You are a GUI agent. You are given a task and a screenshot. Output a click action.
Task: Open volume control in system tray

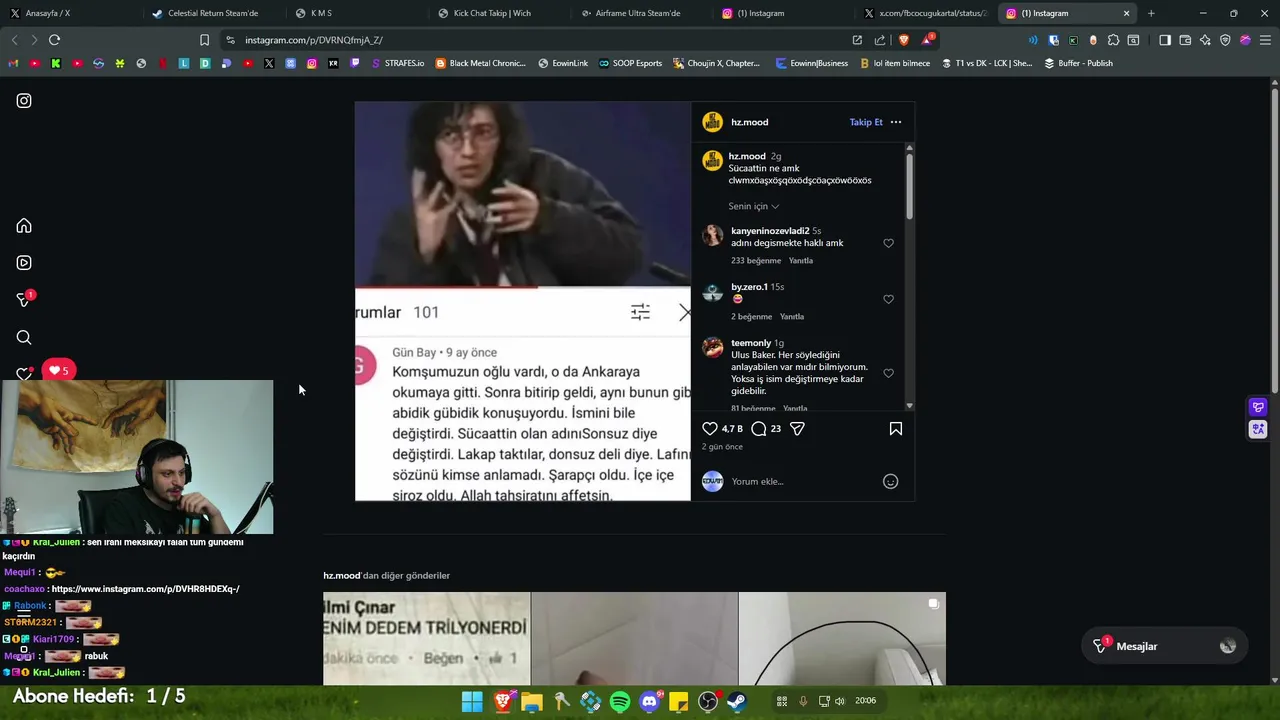840,701
